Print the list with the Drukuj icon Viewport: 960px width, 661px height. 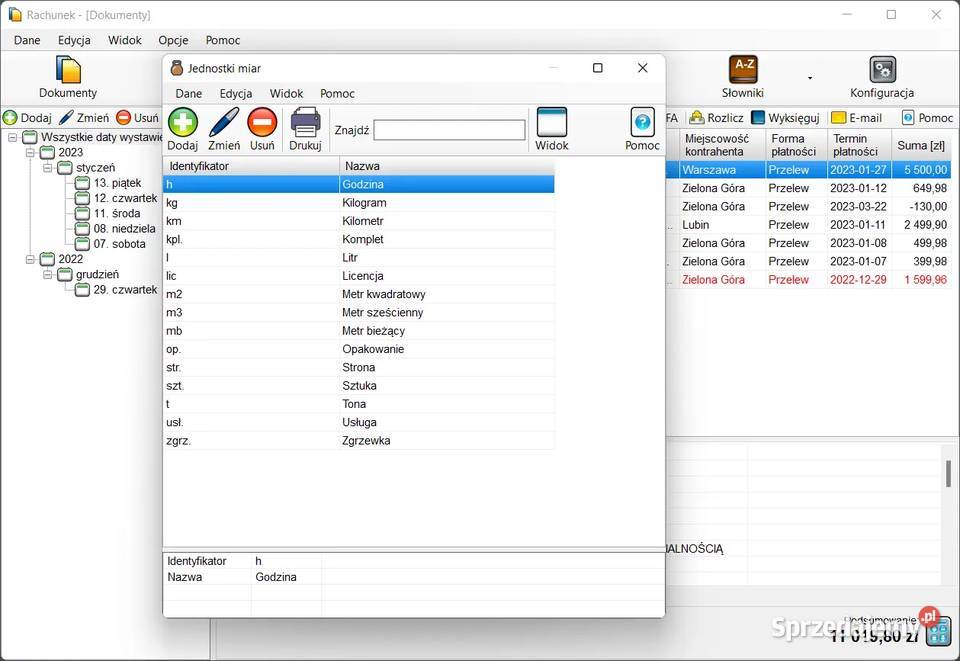[305, 123]
